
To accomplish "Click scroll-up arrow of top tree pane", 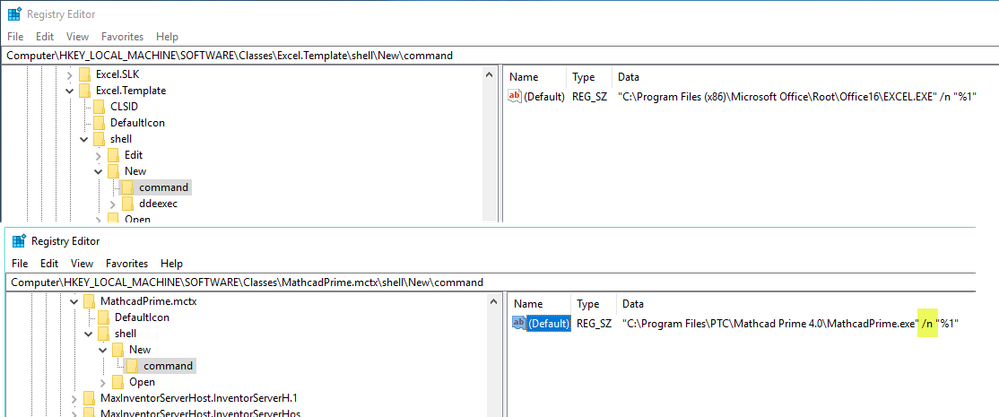I will tap(489, 75).
